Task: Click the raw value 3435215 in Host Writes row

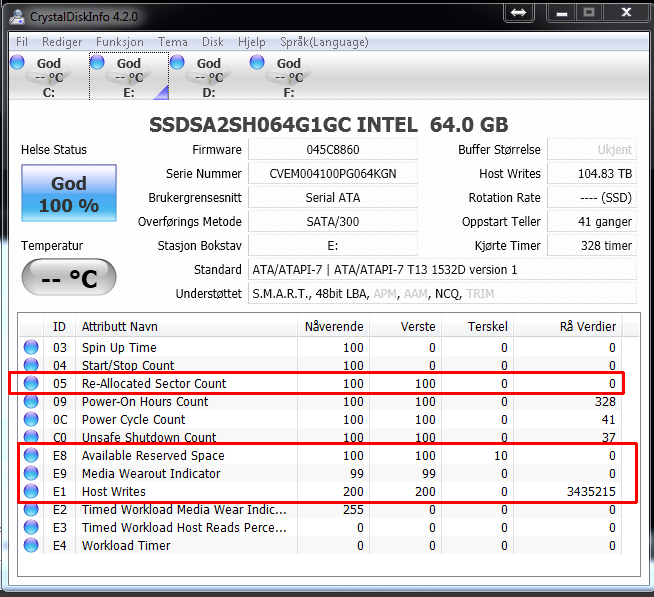Action: (x=591, y=491)
